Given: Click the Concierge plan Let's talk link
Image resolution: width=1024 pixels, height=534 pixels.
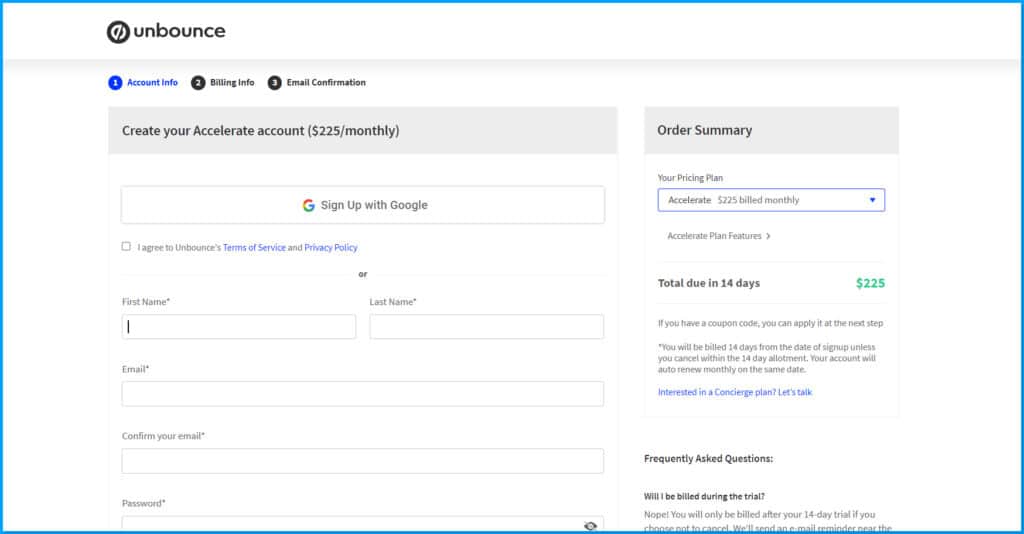Looking at the screenshot, I should [x=734, y=392].
